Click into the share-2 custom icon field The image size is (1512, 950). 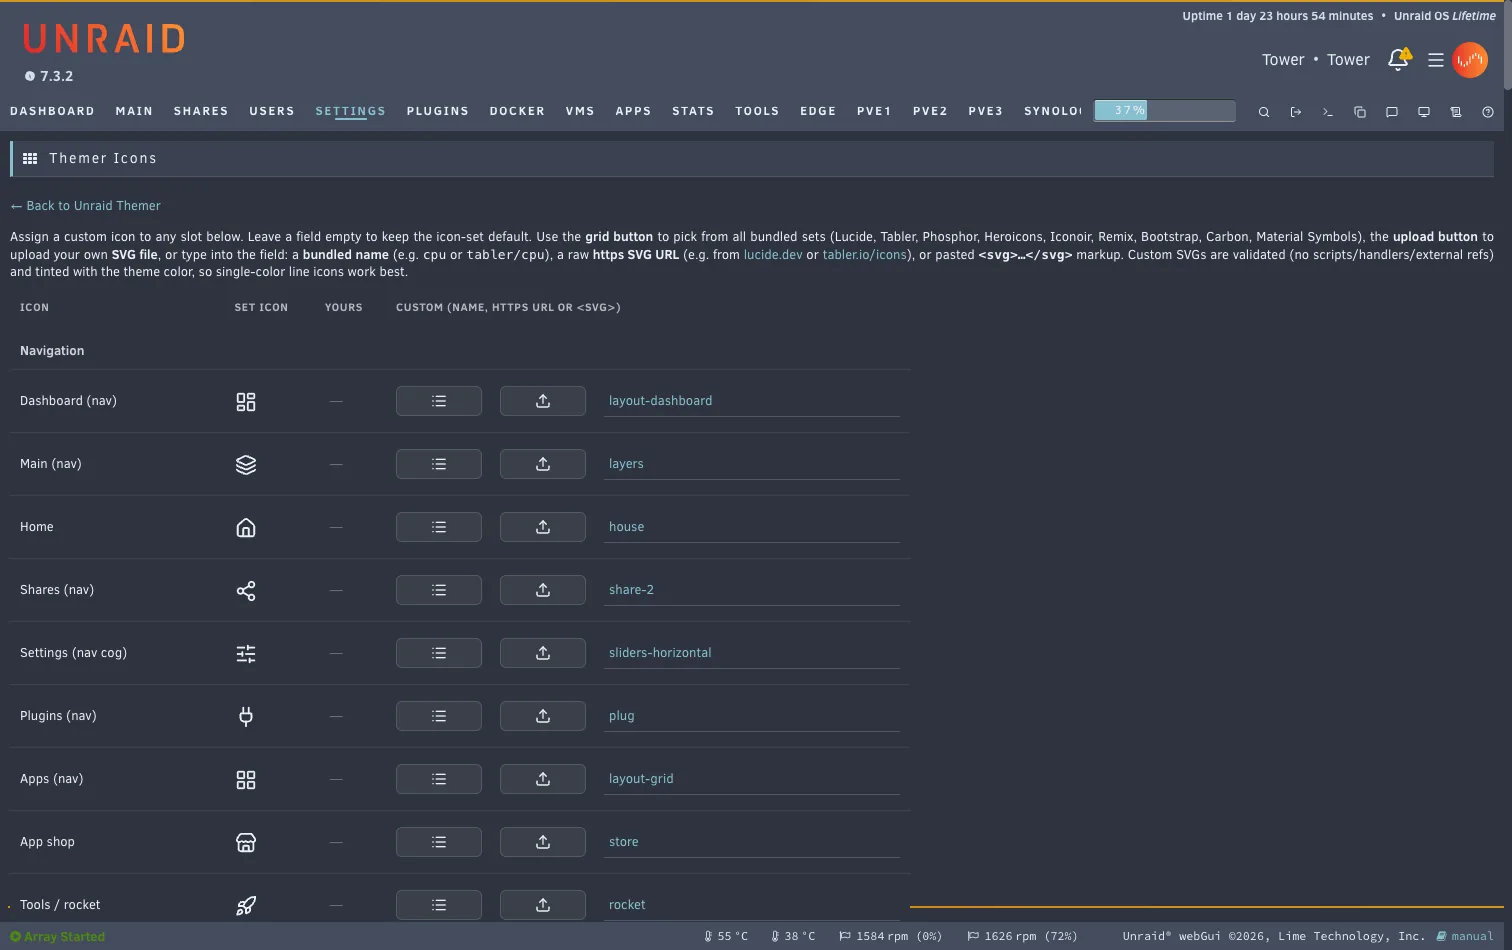[x=752, y=590]
